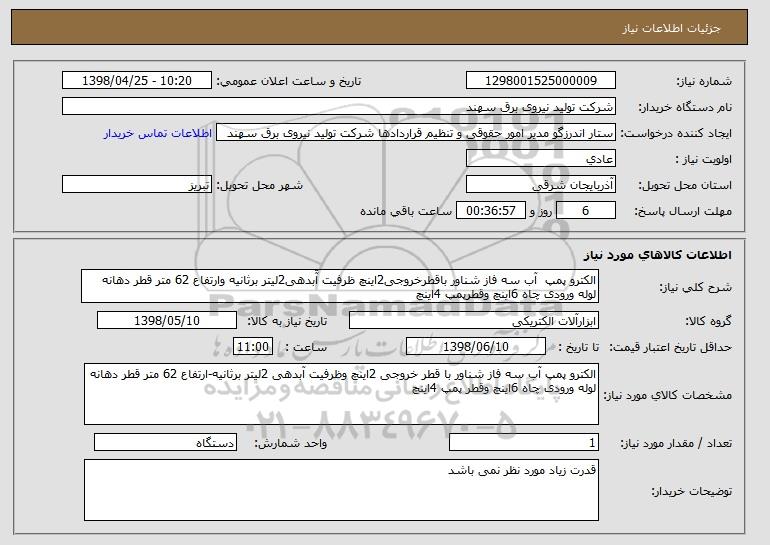Click the buyer name field شرکت تولید نیروی برق سهند

pos(339,107)
